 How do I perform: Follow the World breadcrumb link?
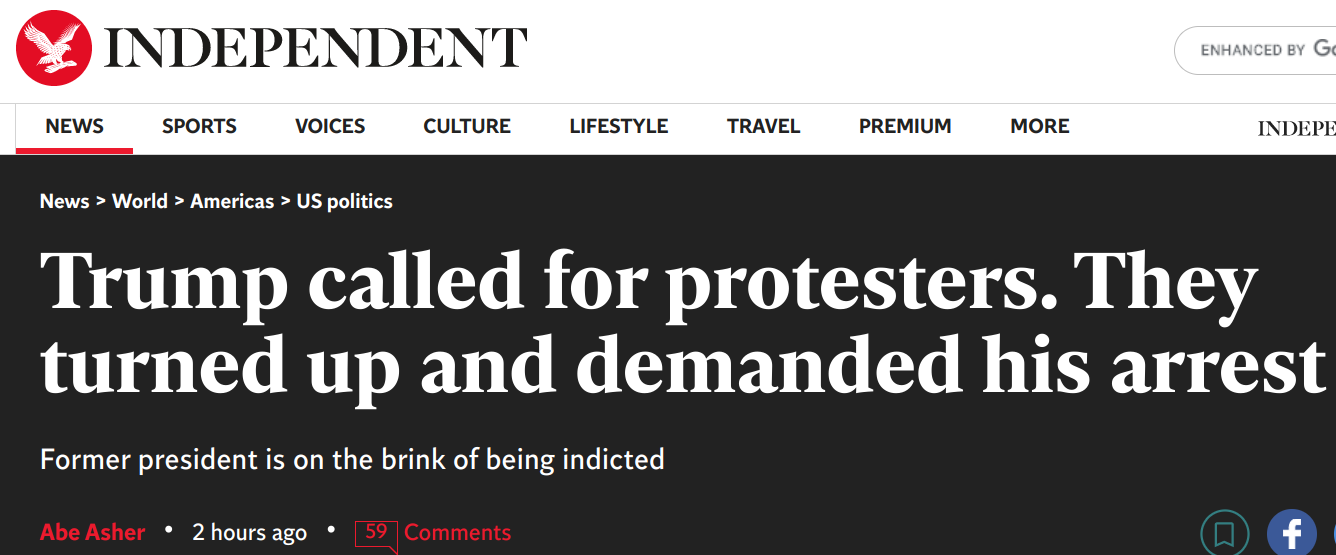(140, 201)
